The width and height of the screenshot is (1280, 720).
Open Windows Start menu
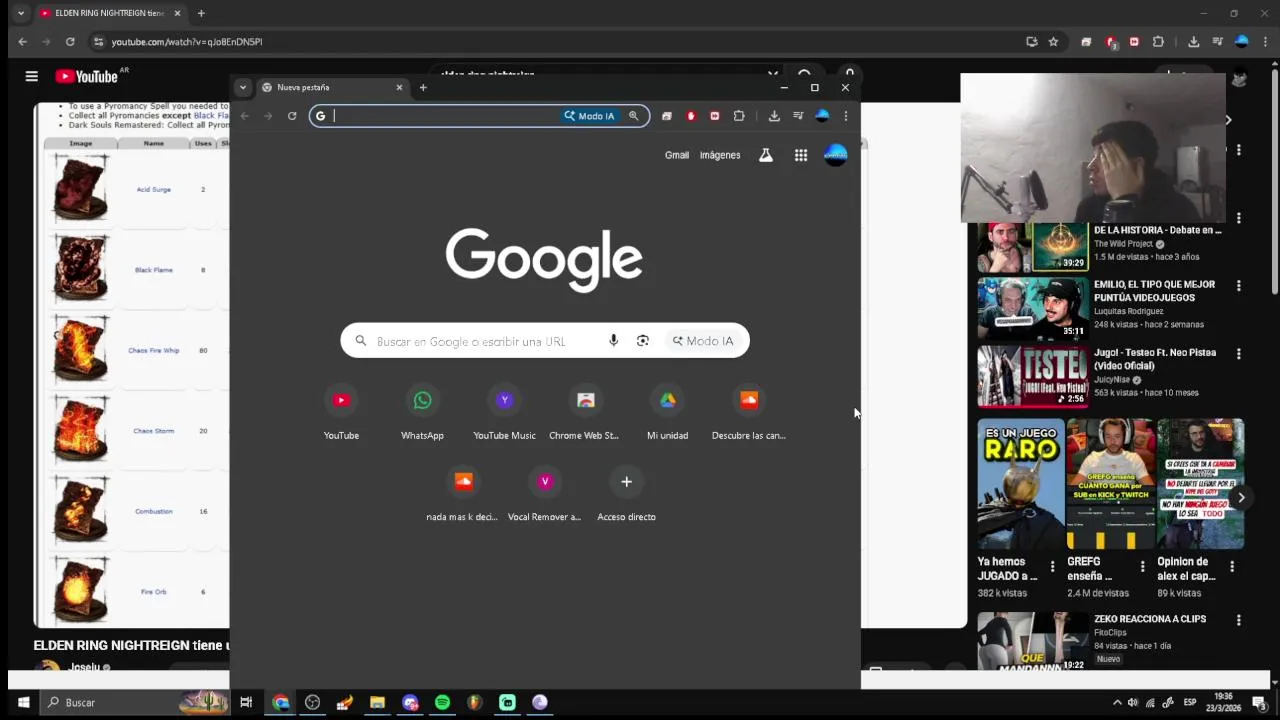(23, 702)
